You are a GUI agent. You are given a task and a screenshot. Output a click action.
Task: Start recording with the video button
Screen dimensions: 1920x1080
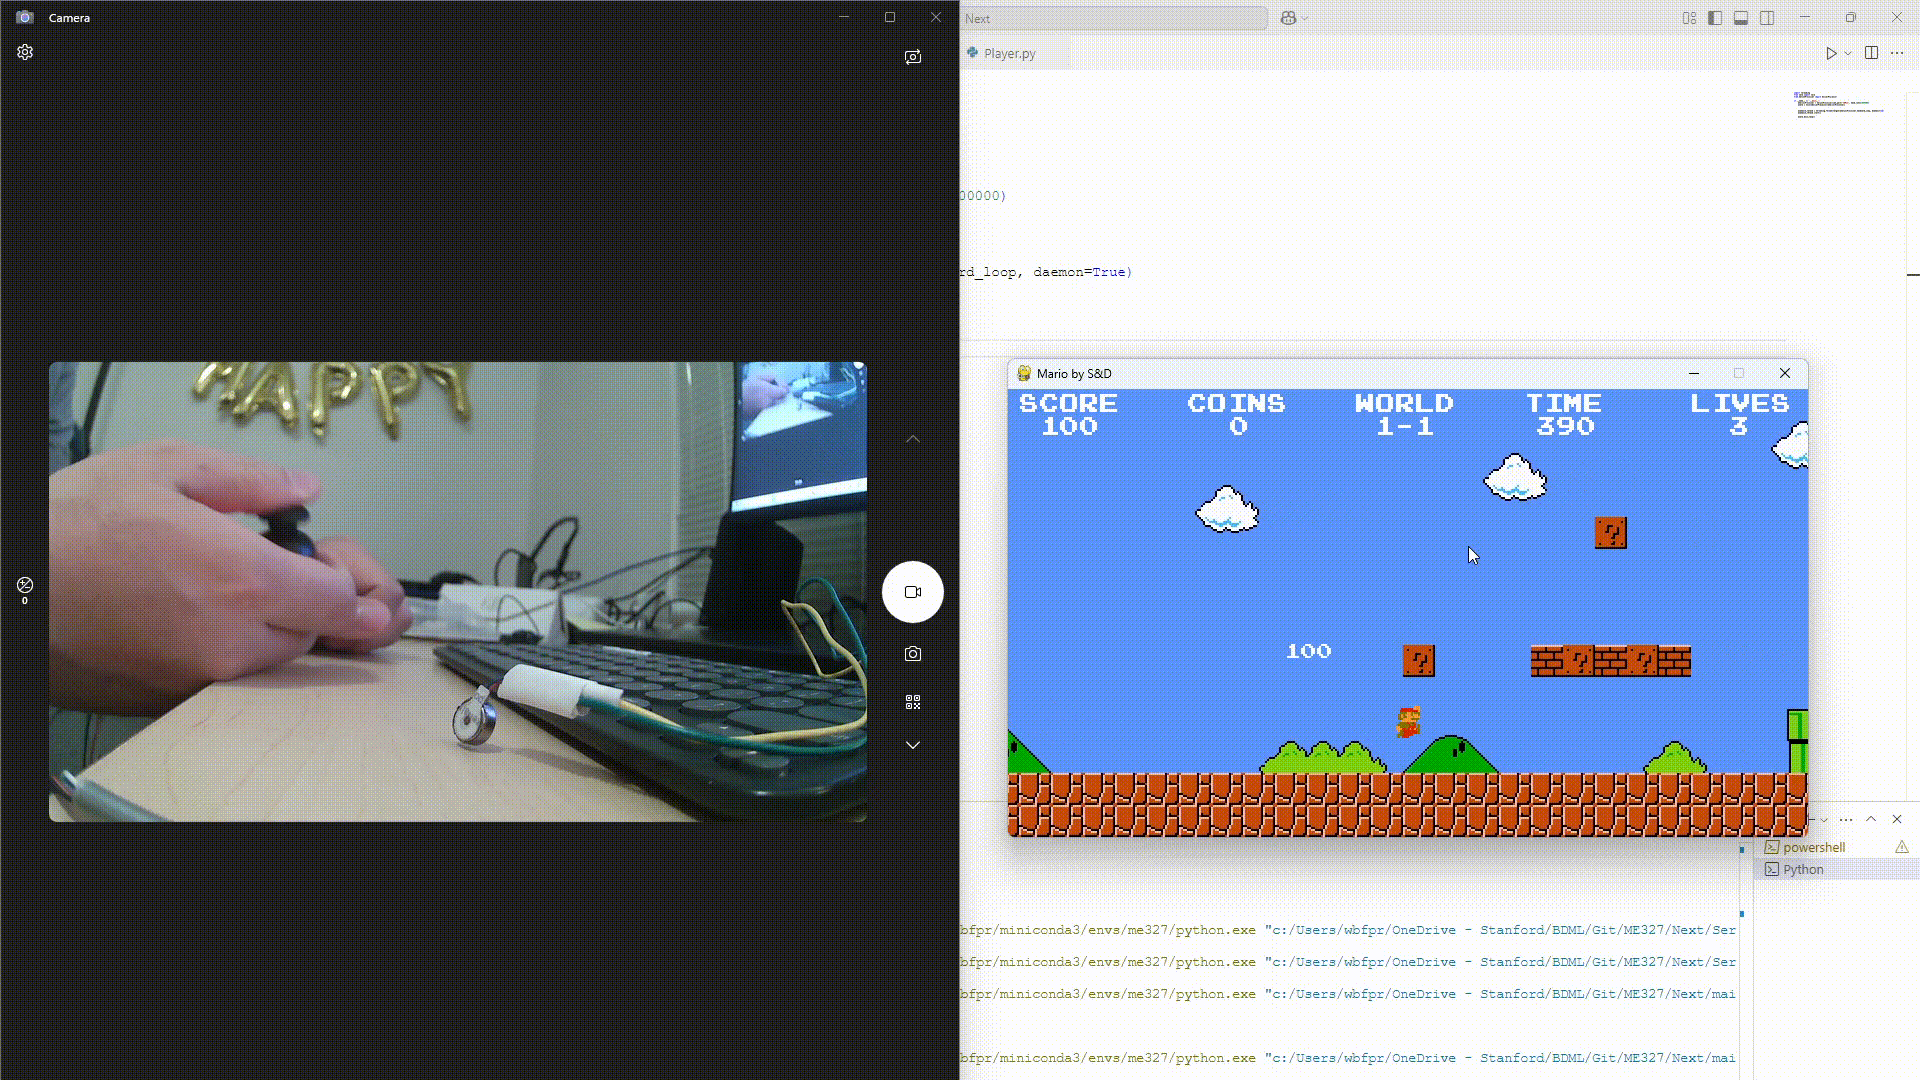coord(912,592)
